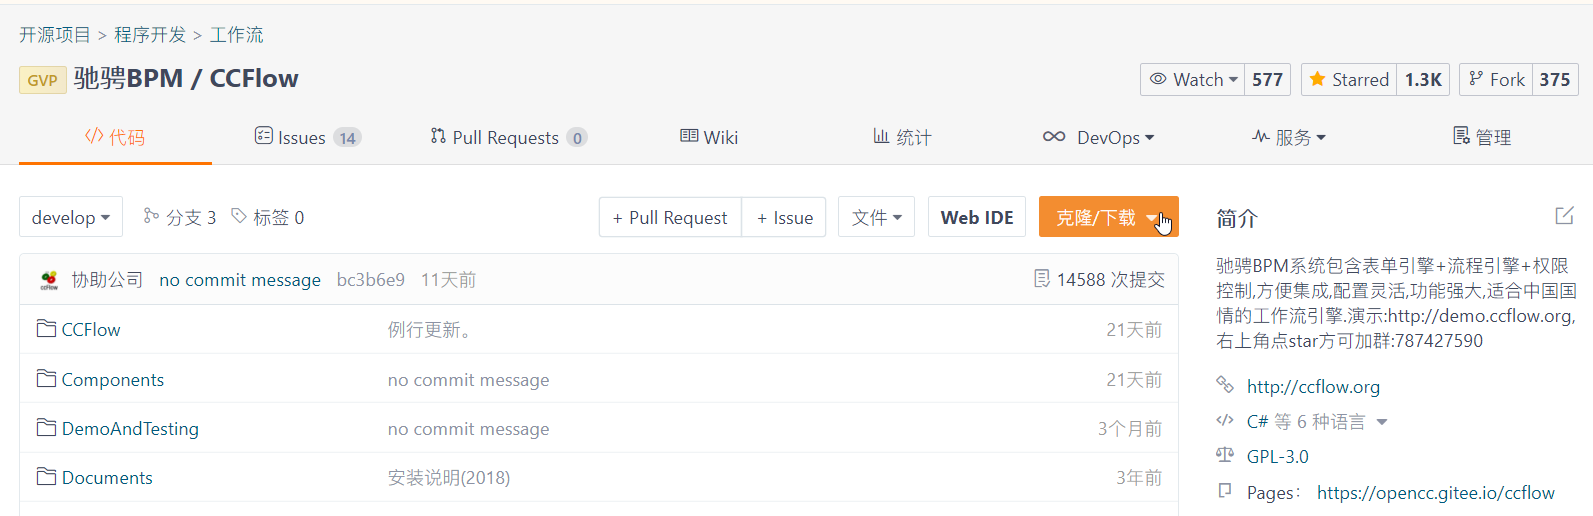Open the Wiki tab
The width and height of the screenshot is (1593, 516).
pos(709,138)
